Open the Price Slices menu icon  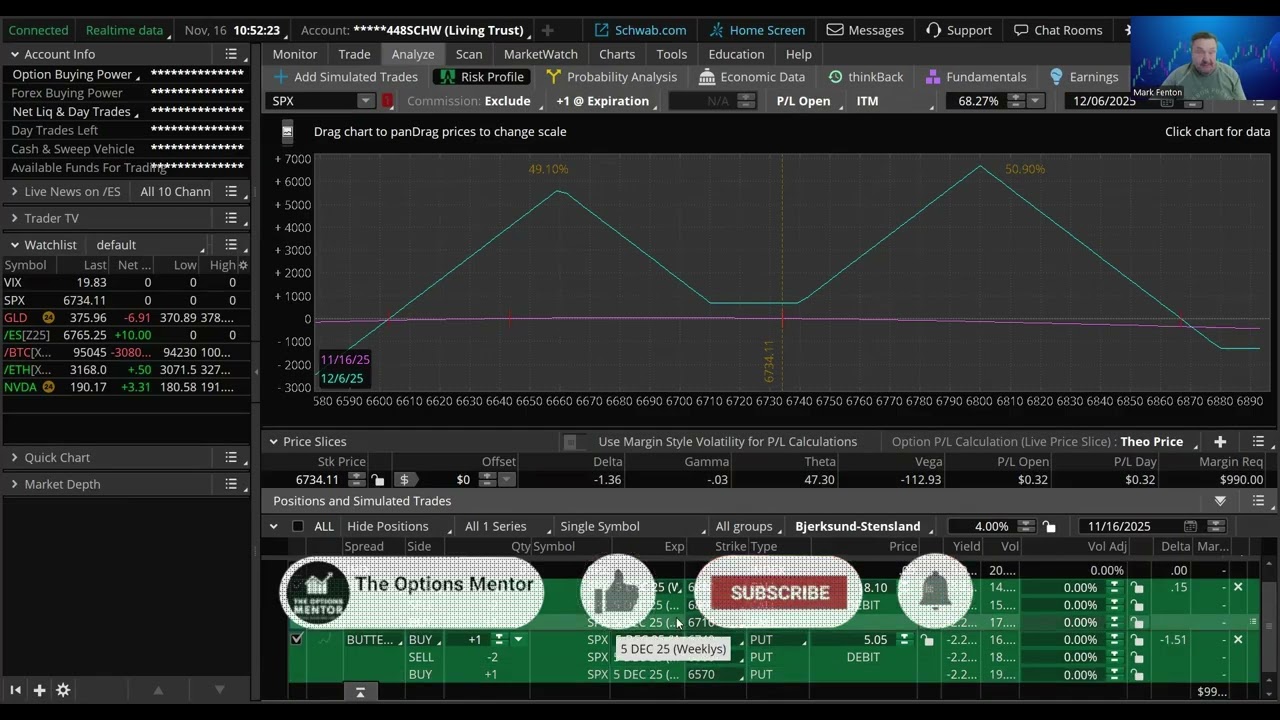[1258, 442]
